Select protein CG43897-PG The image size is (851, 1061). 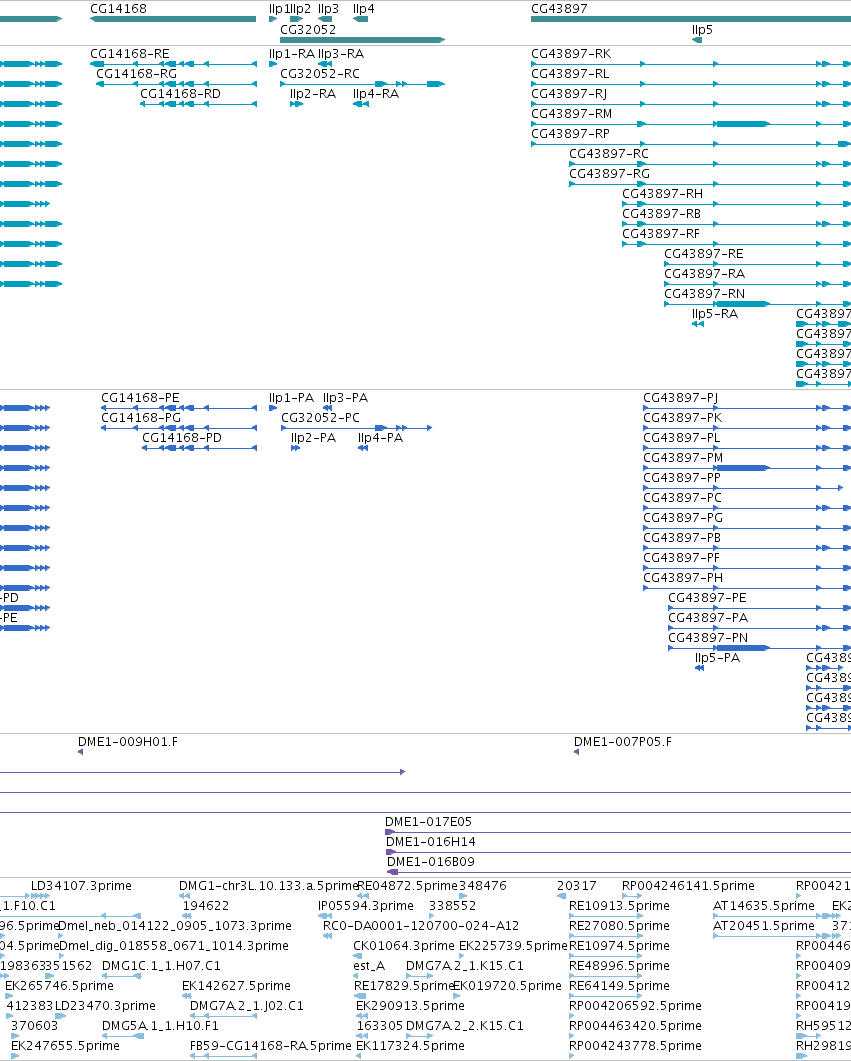pyautogui.click(x=683, y=518)
